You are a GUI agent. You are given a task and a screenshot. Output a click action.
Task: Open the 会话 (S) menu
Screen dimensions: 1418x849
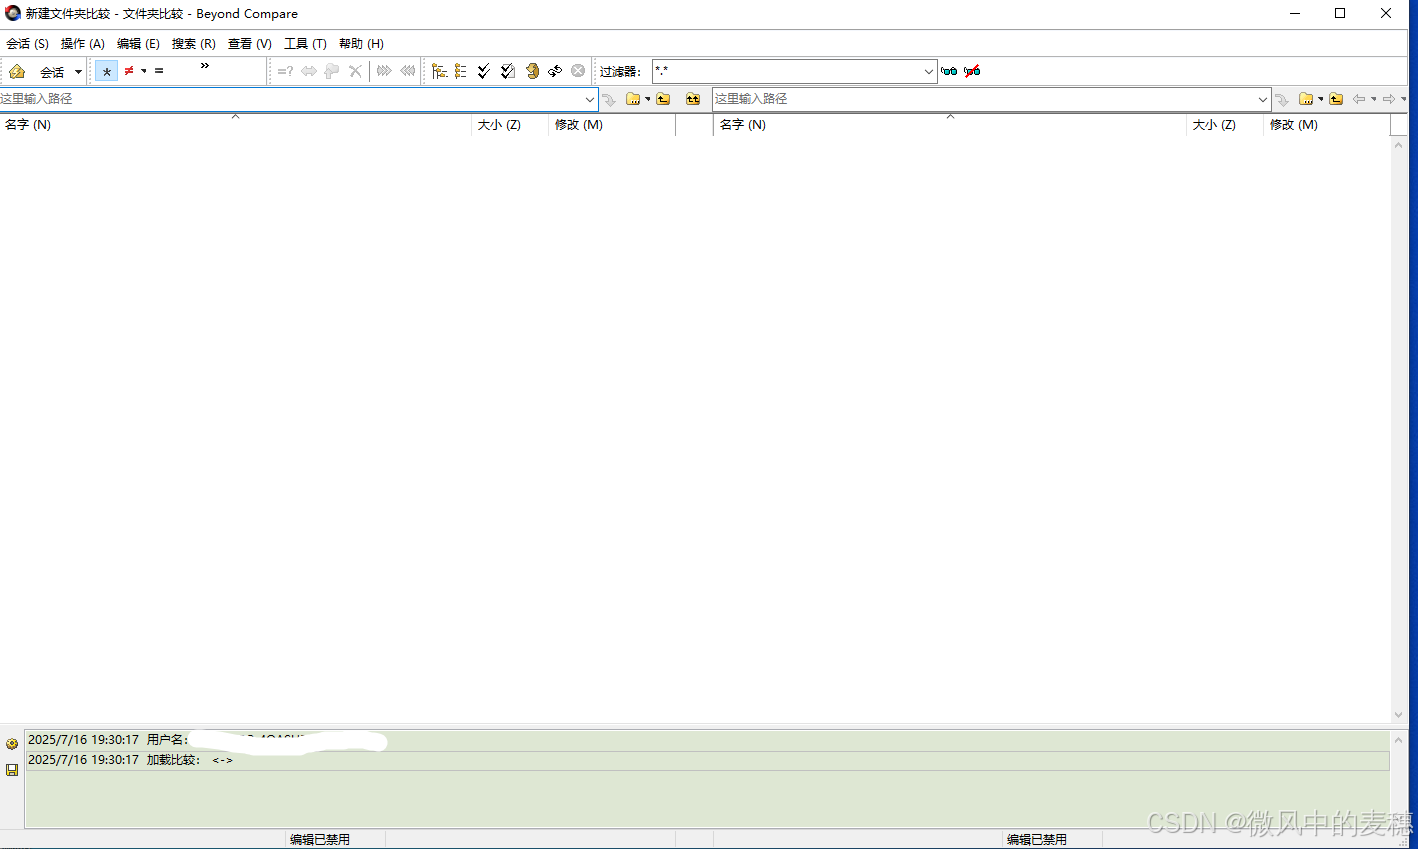click(x=27, y=44)
